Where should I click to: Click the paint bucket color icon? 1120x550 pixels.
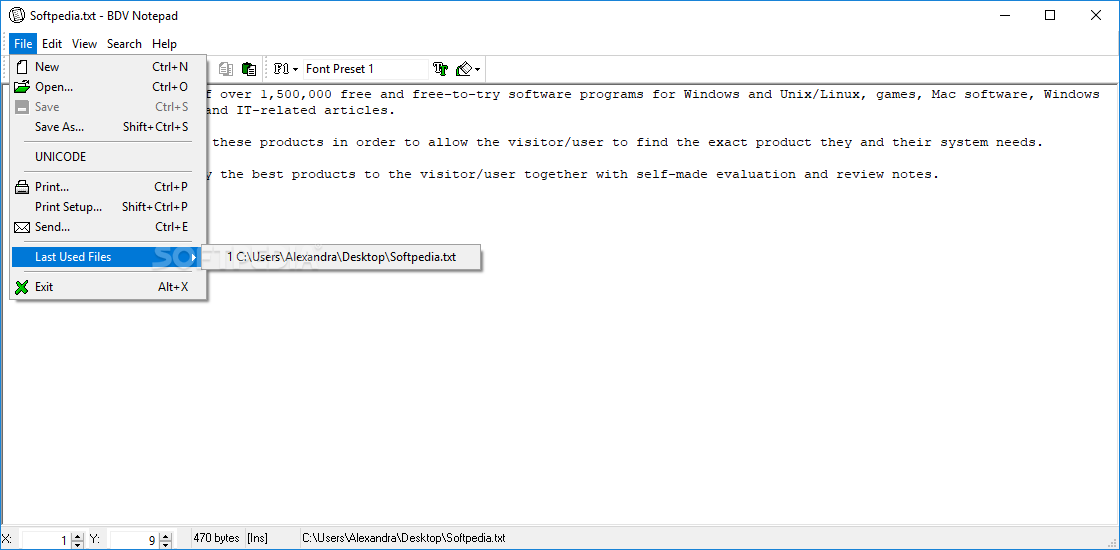[x=465, y=69]
